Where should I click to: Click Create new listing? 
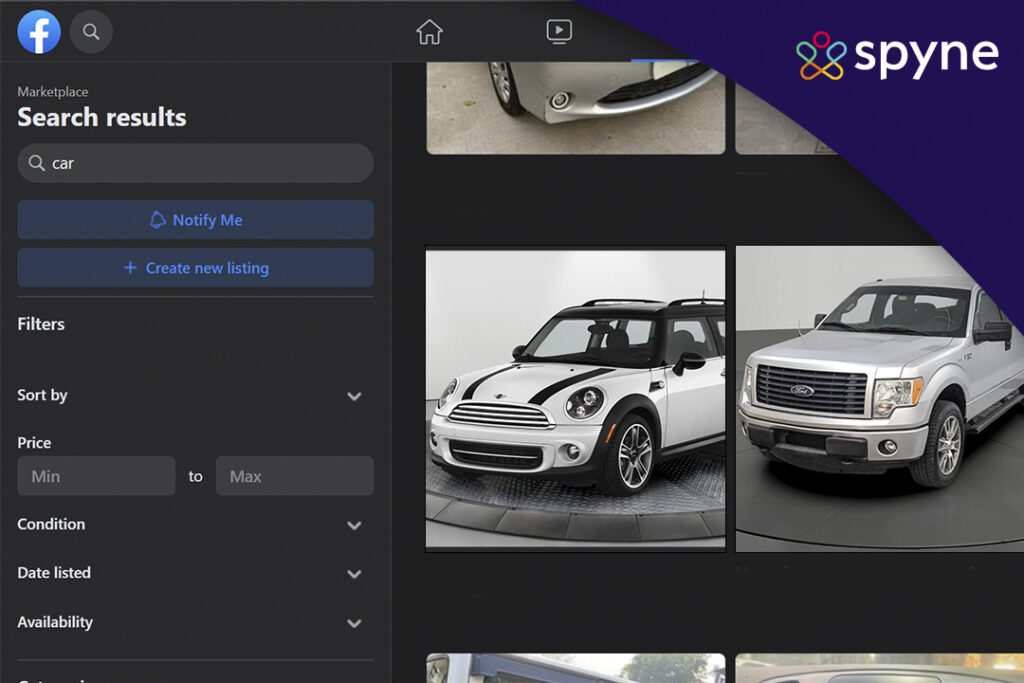195,268
